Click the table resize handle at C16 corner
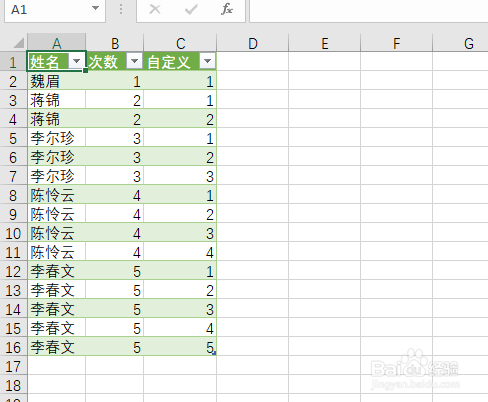This screenshot has width=488, height=402. 214,353
